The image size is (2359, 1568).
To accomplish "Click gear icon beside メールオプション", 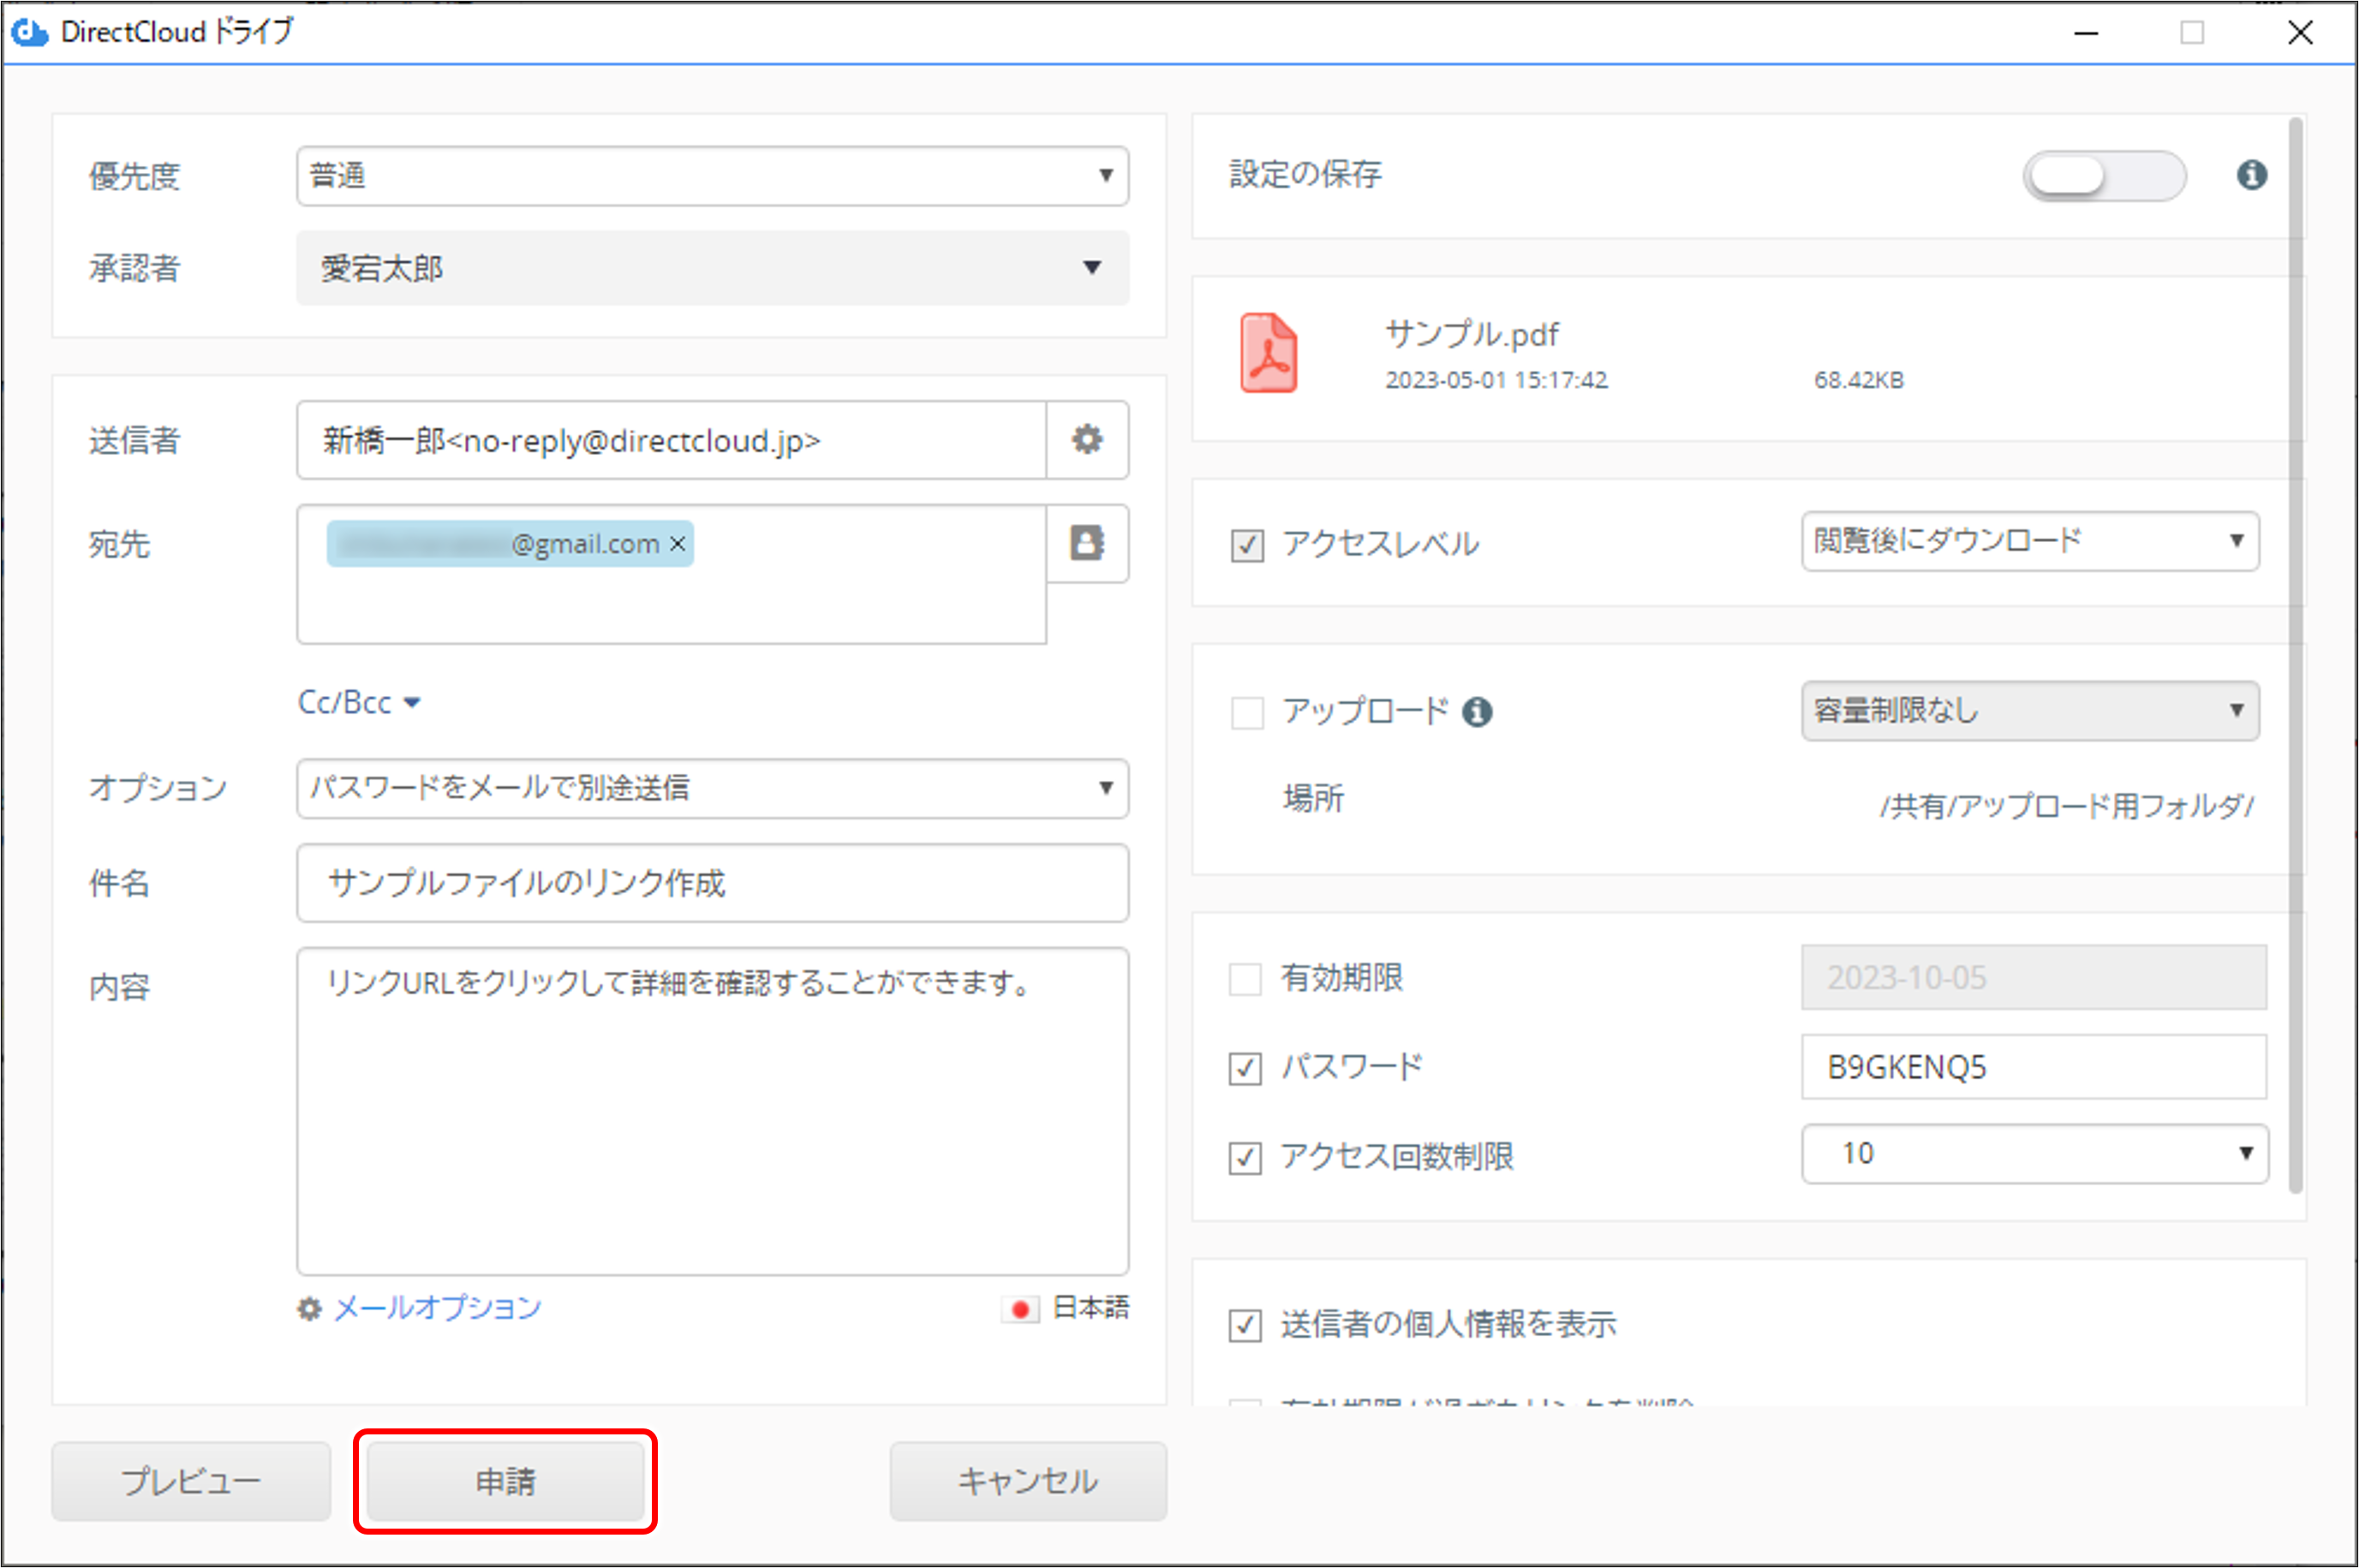I will tap(310, 1308).
